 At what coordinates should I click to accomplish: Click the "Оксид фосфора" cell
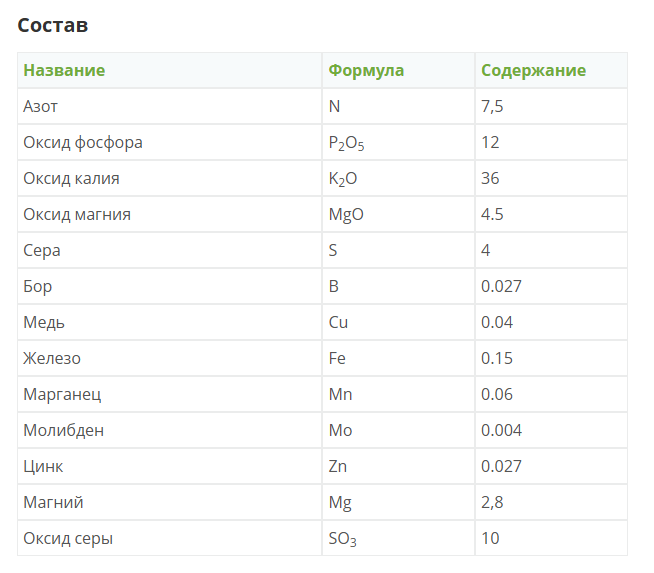coord(83,142)
